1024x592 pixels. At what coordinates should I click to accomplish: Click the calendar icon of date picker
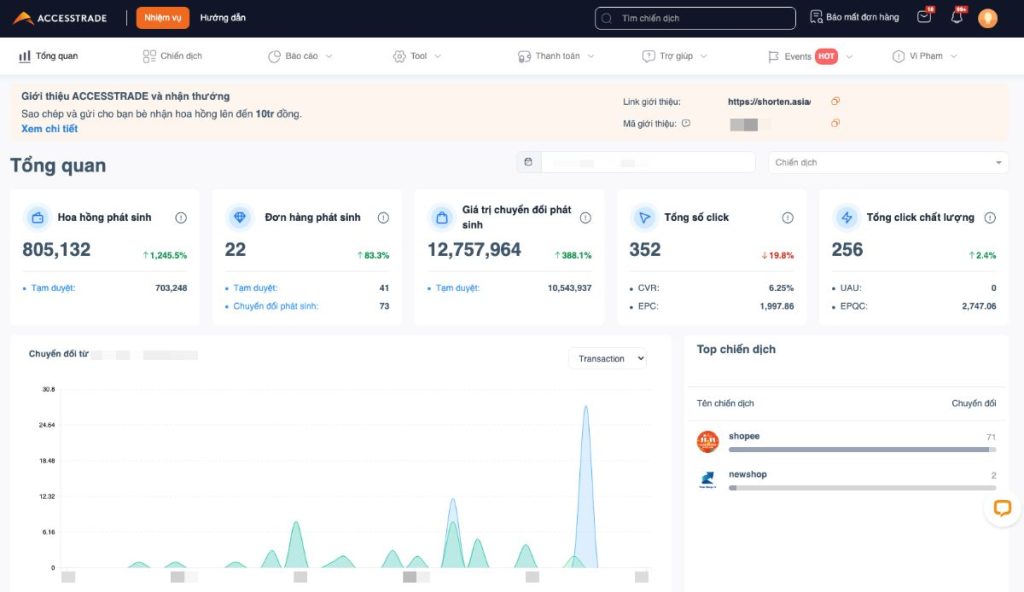528,162
